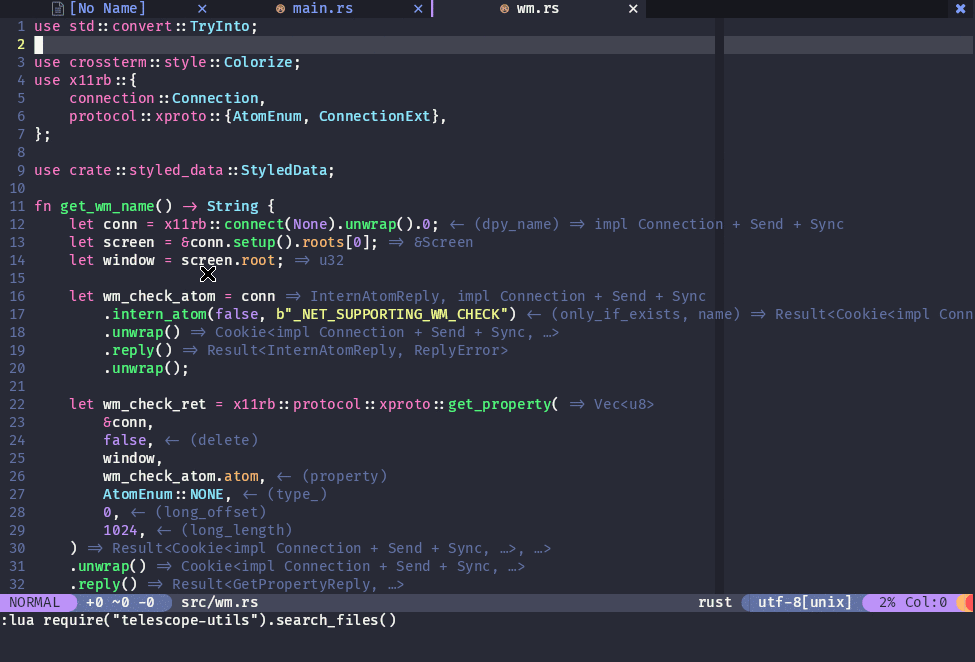Click the '(long_length)' parameter hint

(x=237, y=531)
